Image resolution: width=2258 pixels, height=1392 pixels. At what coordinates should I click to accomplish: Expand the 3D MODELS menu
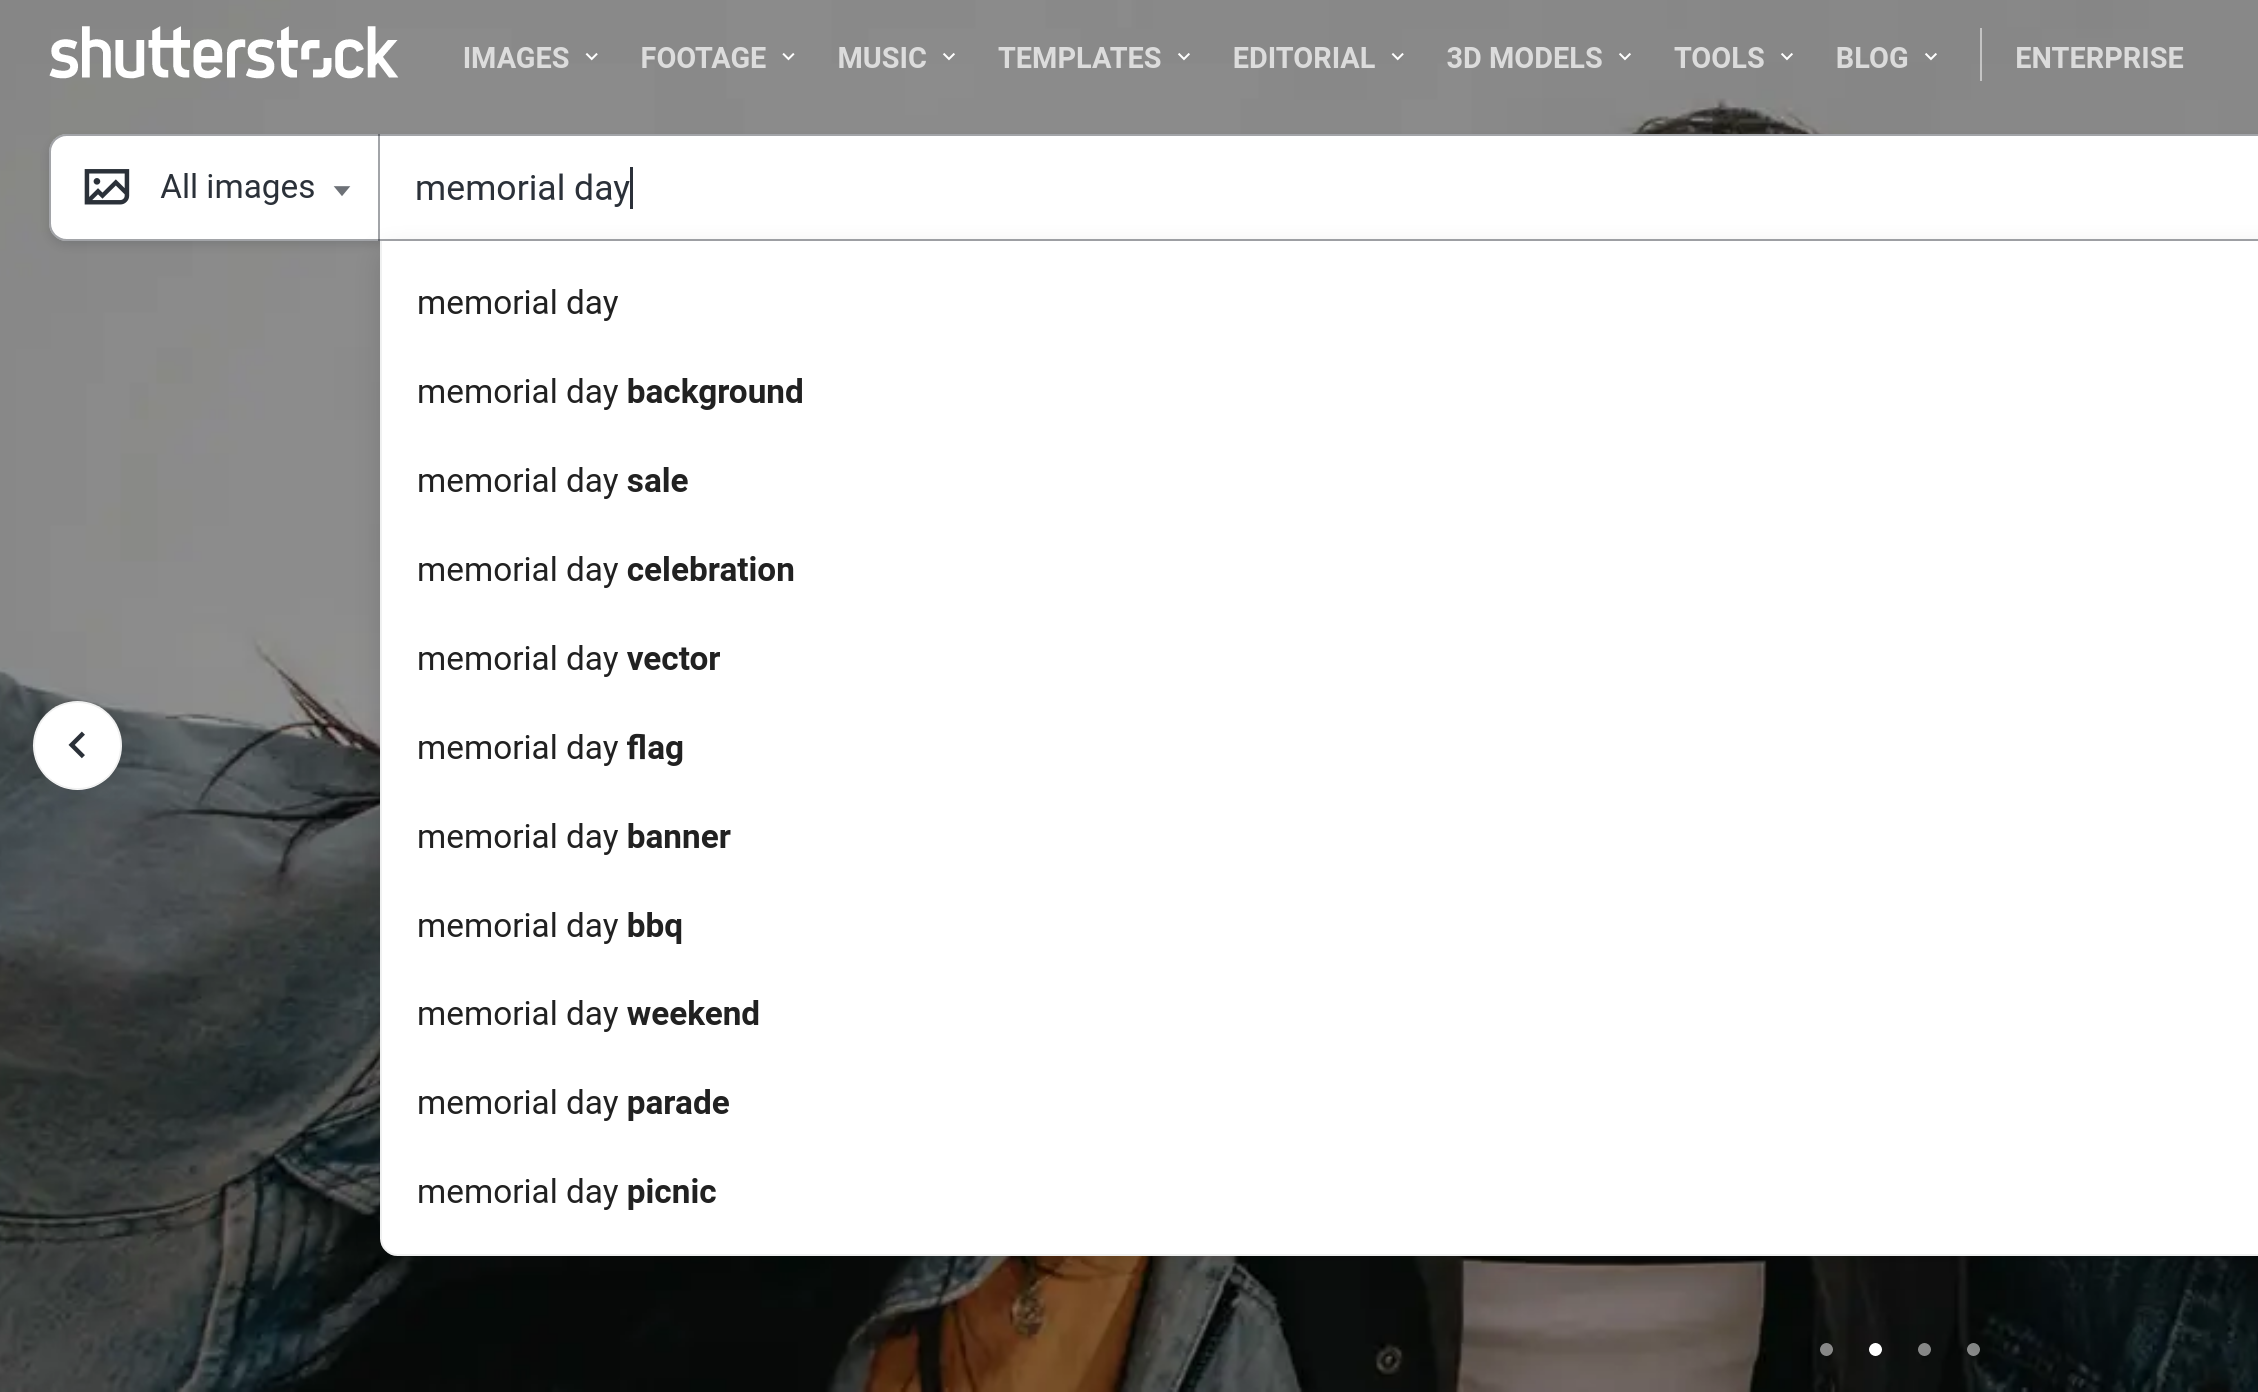[1522, 58]
